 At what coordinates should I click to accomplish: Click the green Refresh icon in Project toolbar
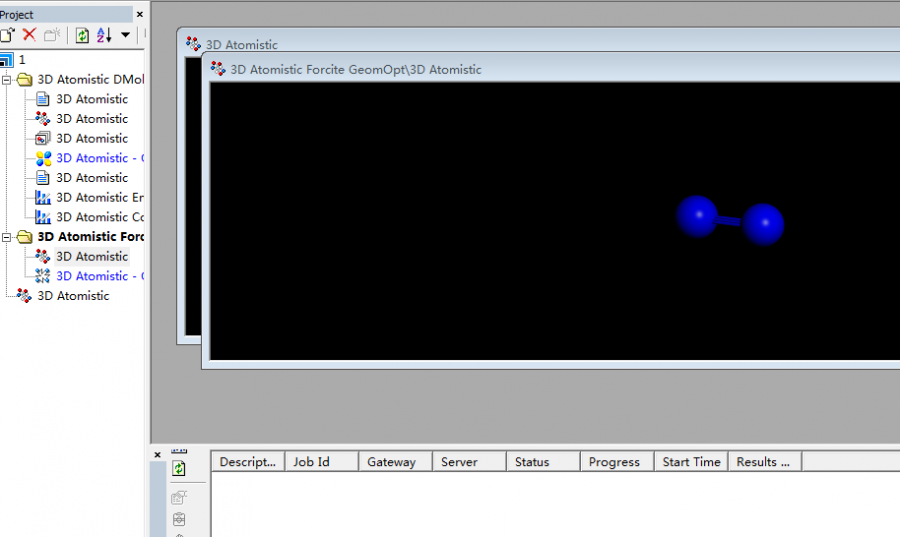point(82,35)
